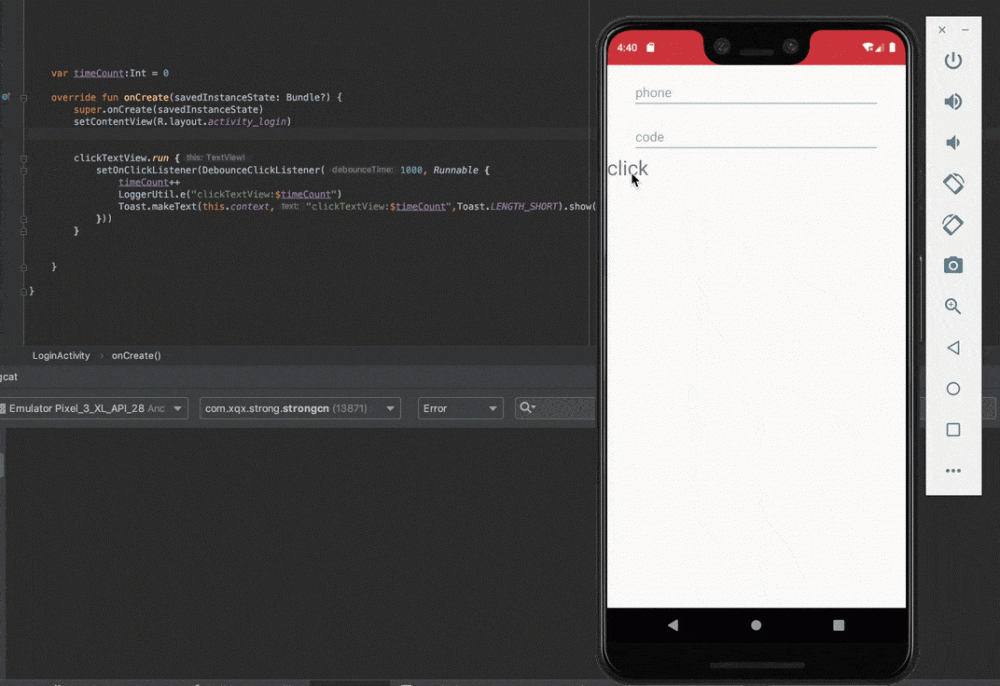Rotate the emulator counter-clockwise
1000x686 pixels.
coord(953,183)
